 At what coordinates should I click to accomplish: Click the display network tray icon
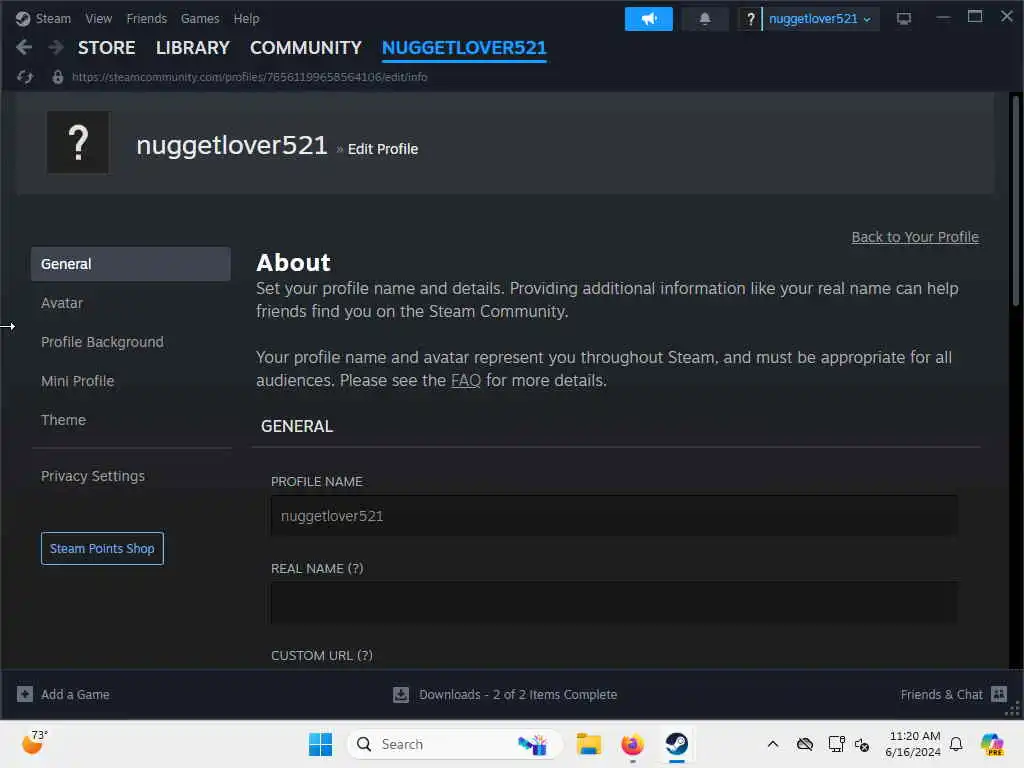point(836,744)
